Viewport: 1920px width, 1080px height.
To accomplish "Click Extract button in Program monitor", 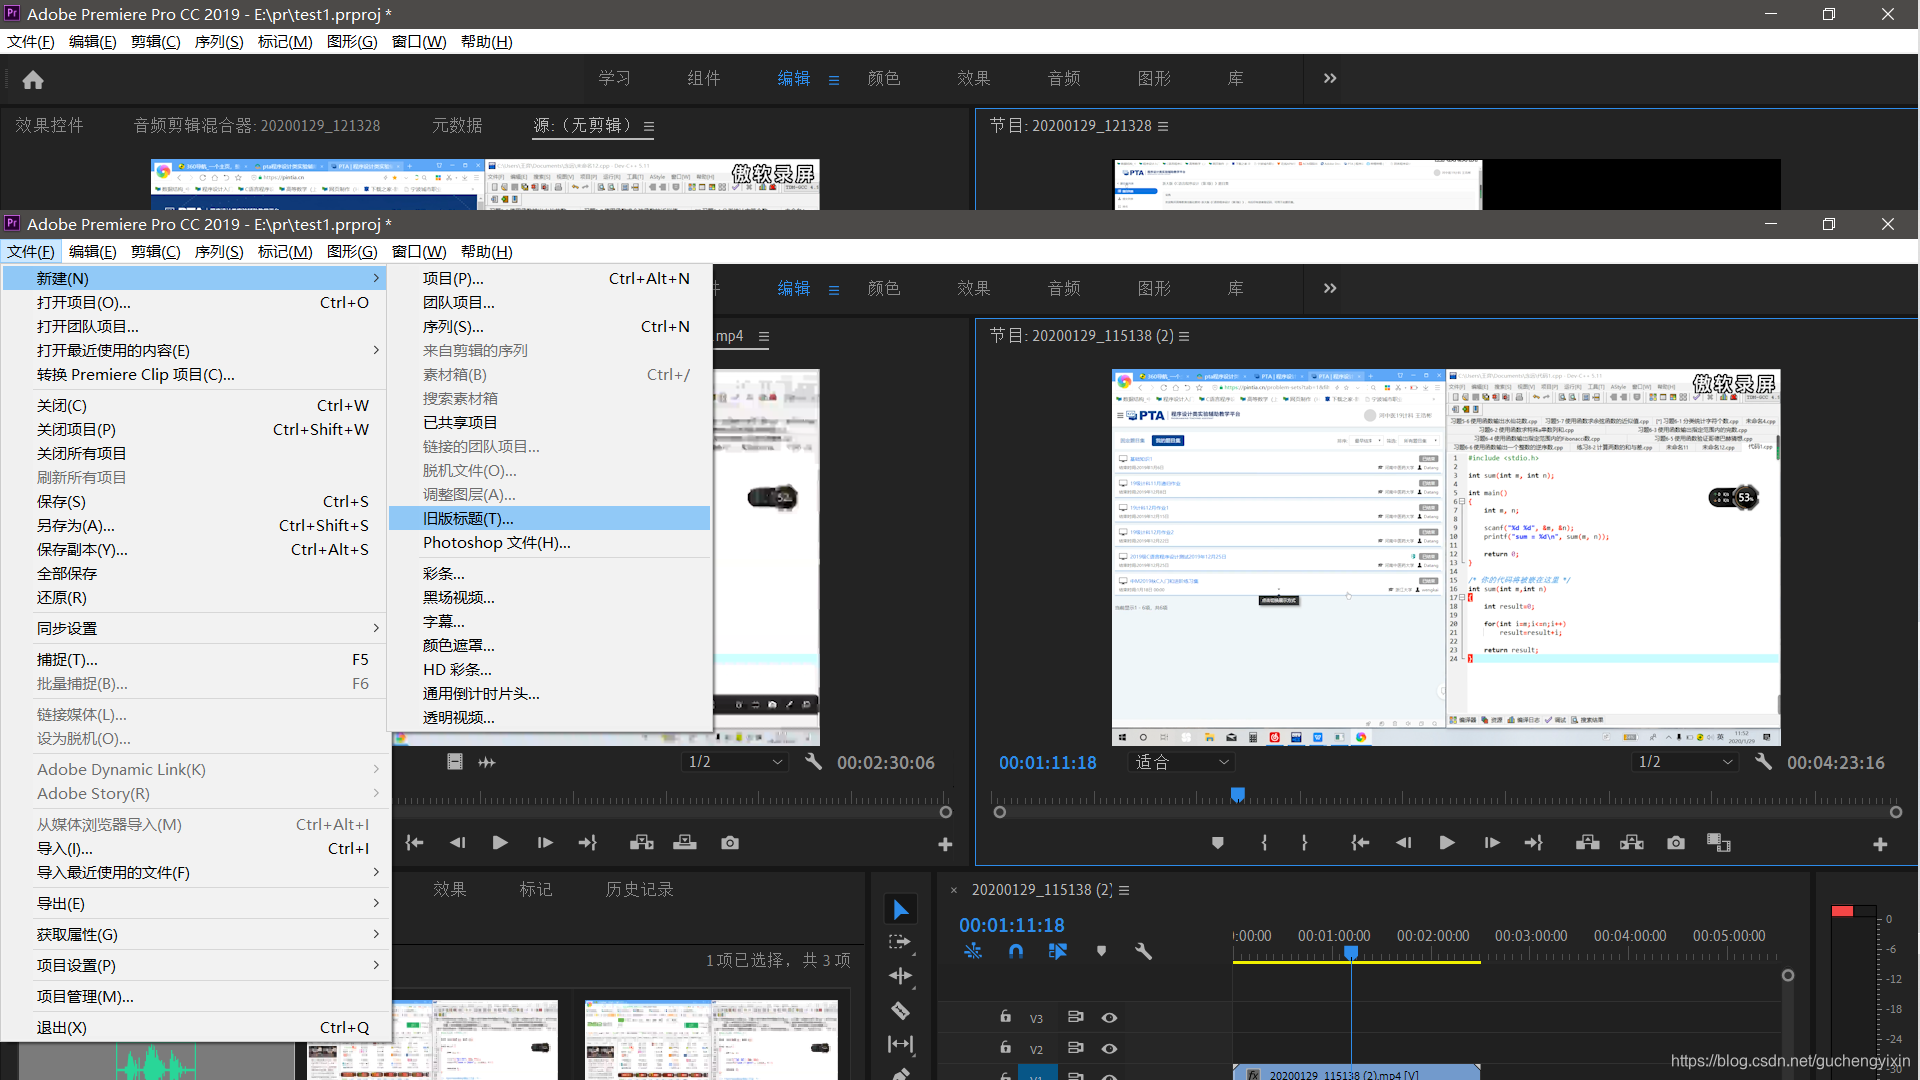I will pos(1632,843).
